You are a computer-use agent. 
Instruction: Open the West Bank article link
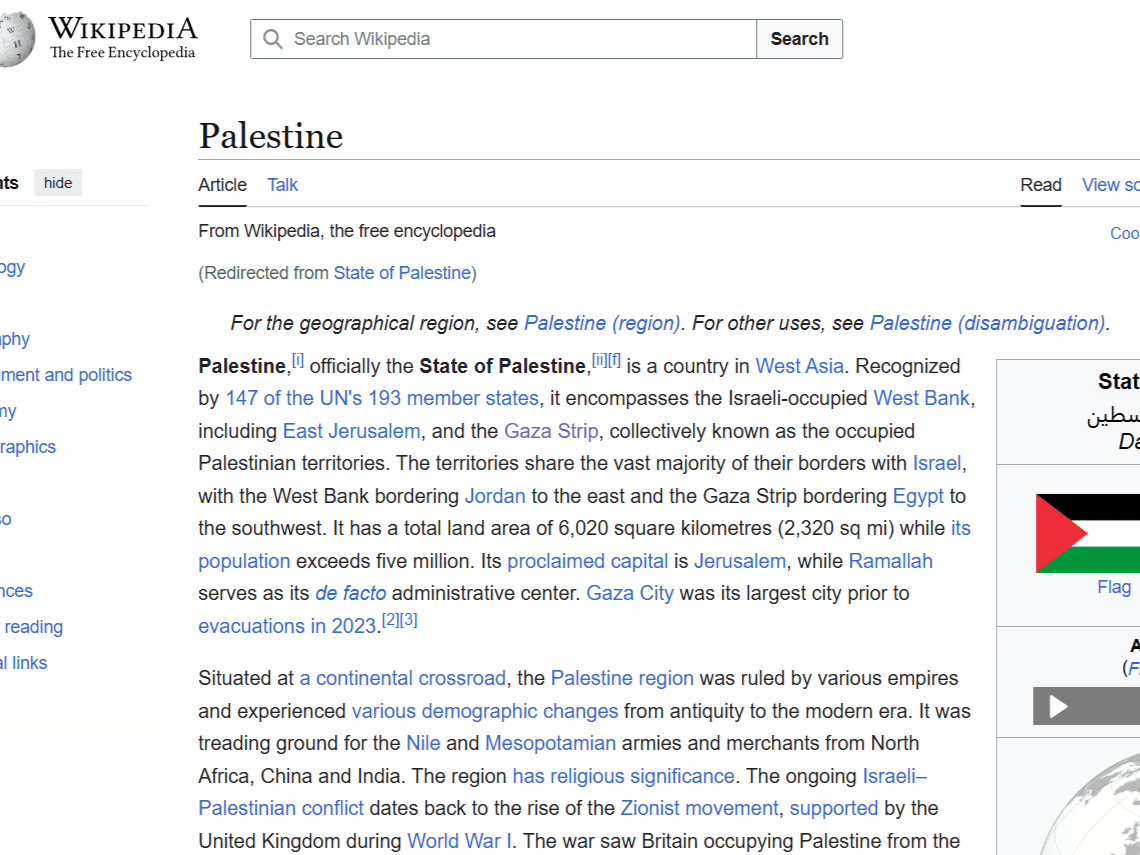point(921,398)
